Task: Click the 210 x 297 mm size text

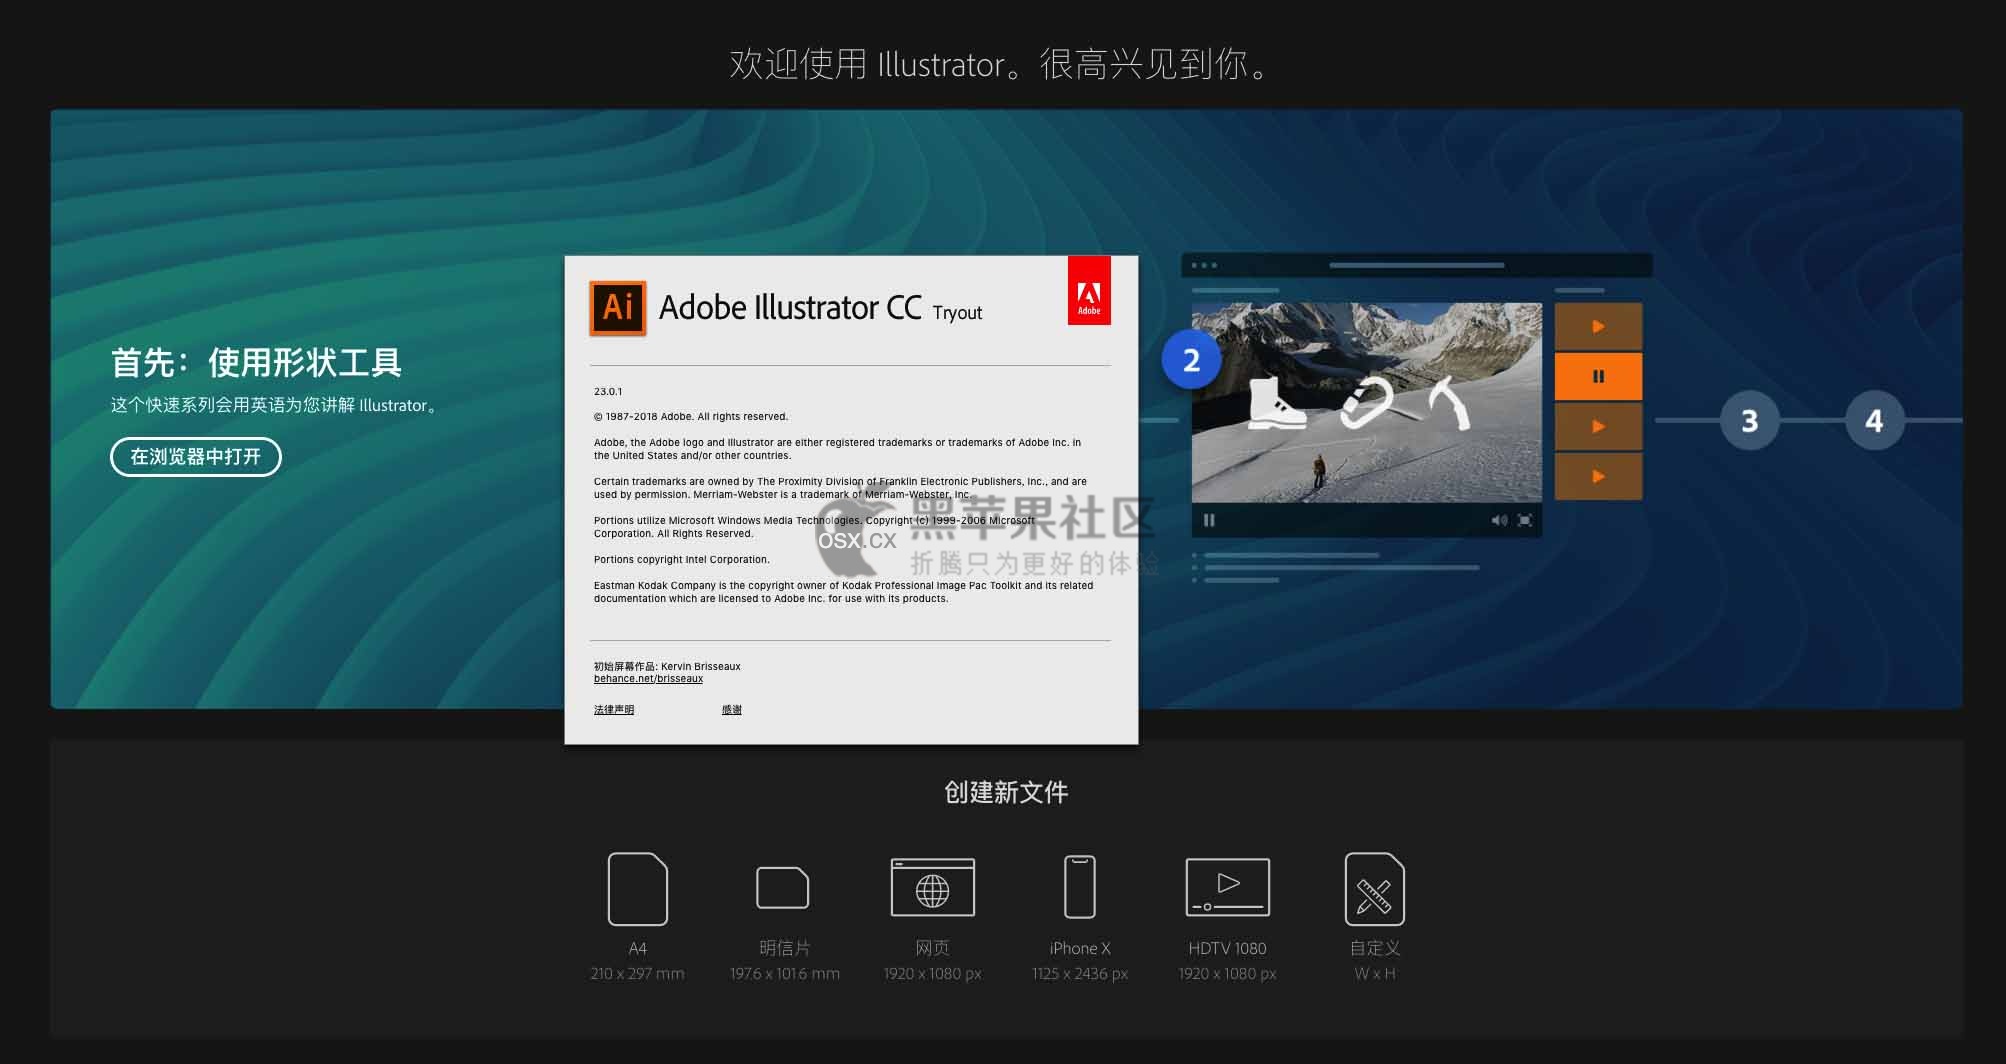Action: [x=637, y=974]
